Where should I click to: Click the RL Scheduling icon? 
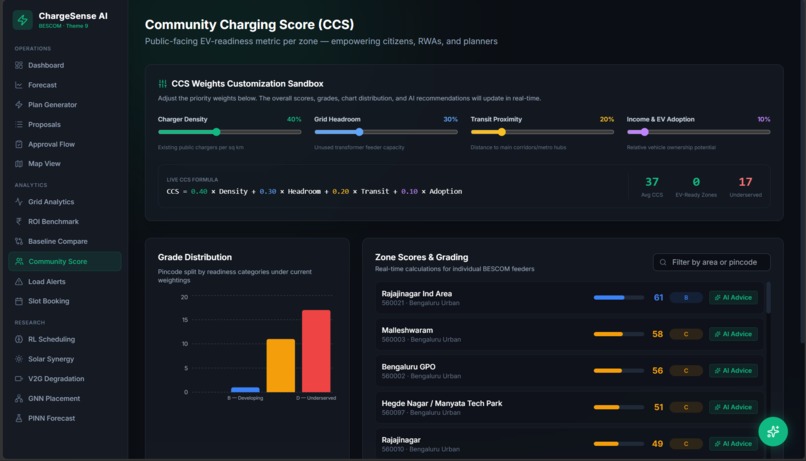tap(19, 339)
